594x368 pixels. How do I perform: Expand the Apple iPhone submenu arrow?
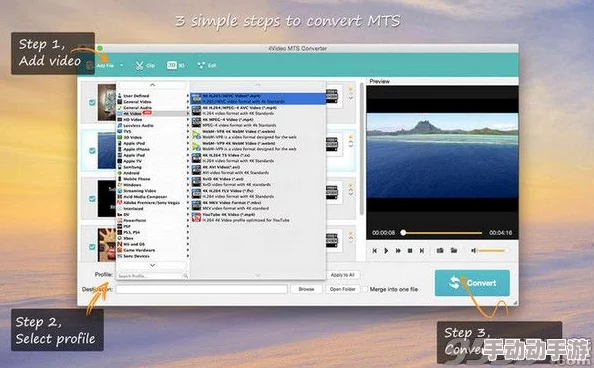(x=188, y=149)
